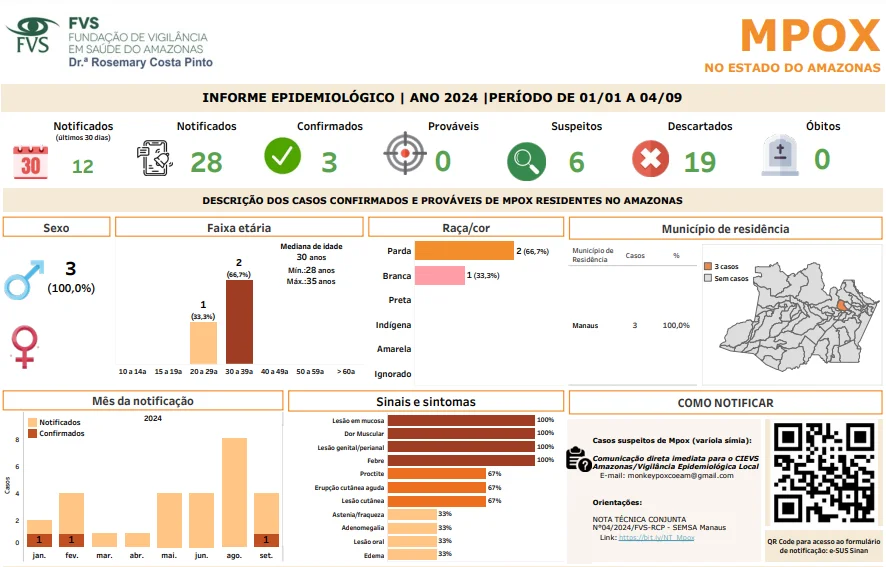Click the Confirmados legend swatch in monthly chart

pos(32,433)
